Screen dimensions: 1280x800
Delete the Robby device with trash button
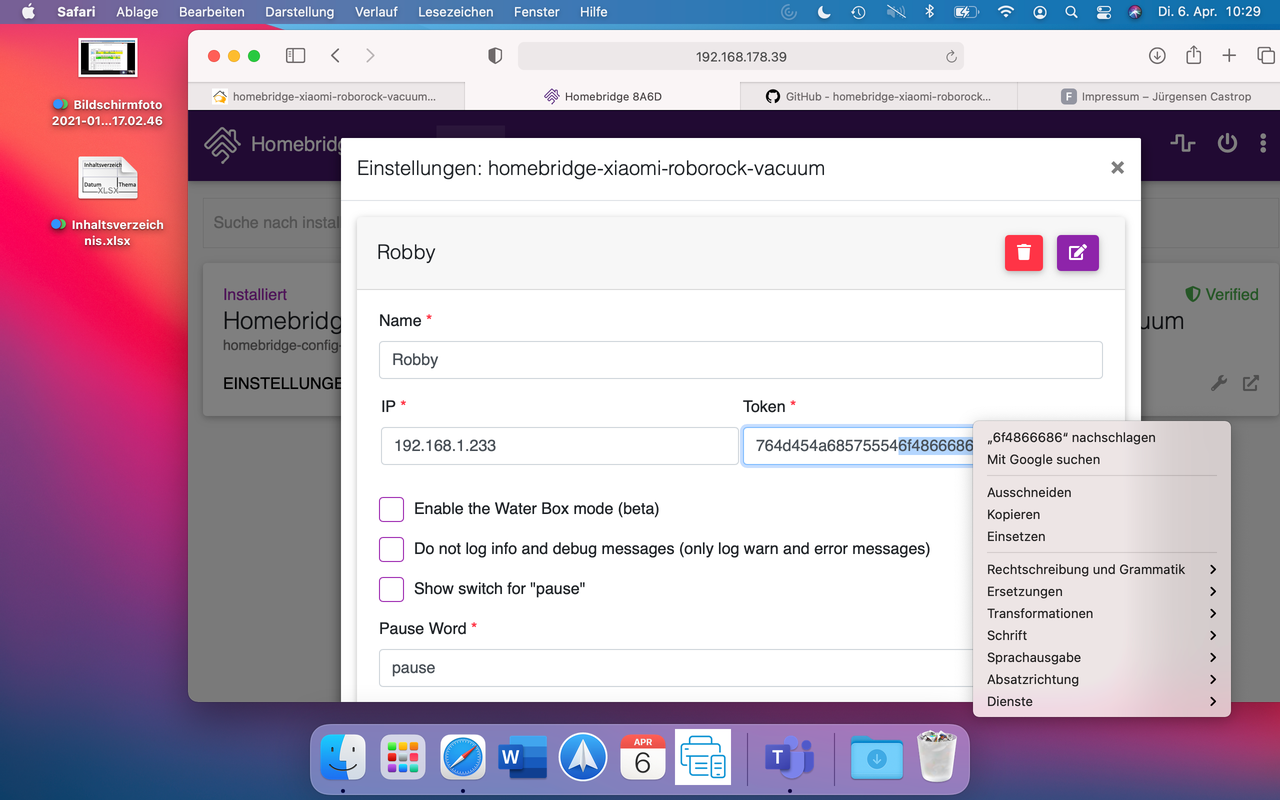[x=1023, y=253]
